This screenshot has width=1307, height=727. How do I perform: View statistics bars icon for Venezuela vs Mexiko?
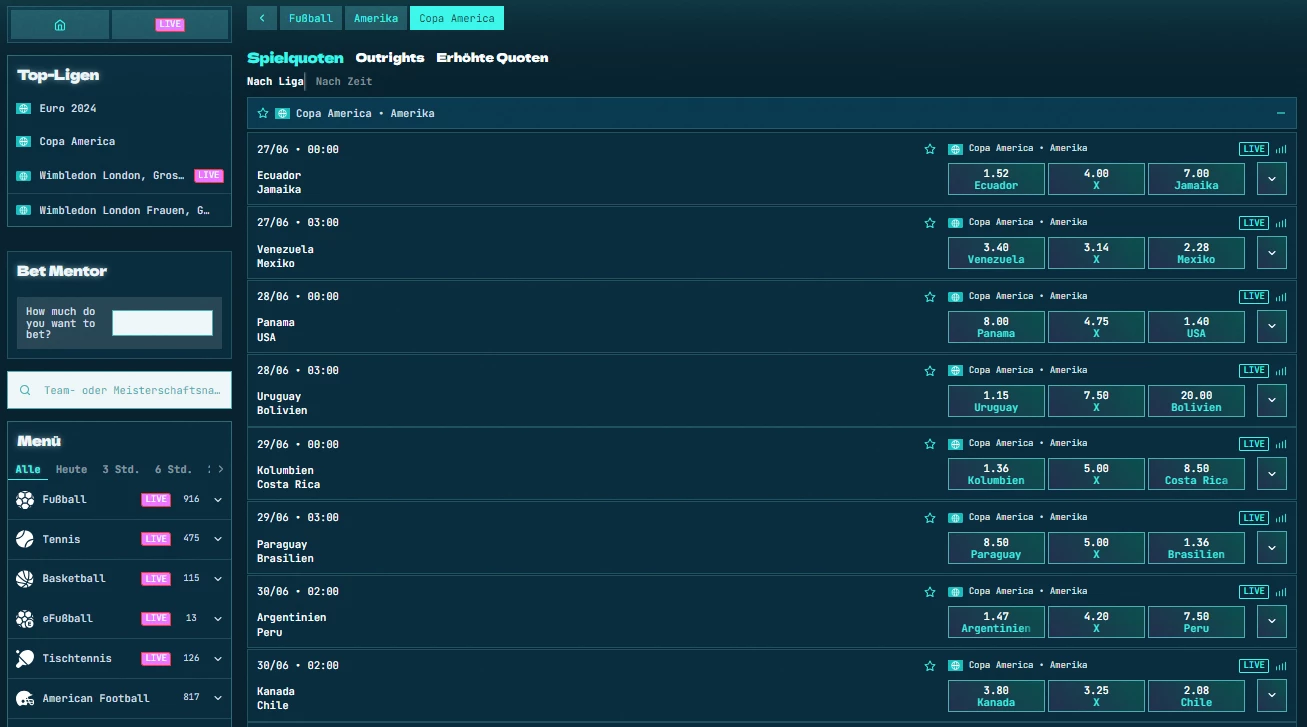(1281, 223)
